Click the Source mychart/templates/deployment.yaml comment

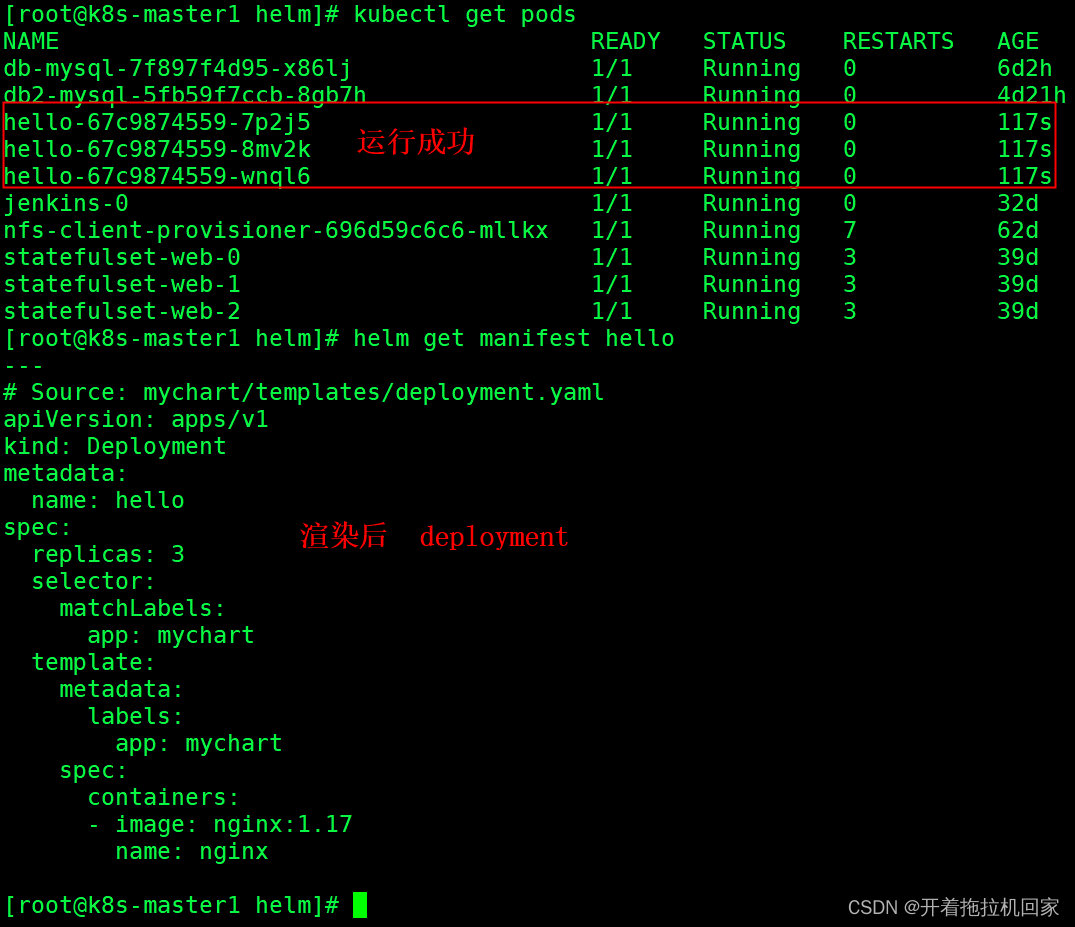[x=304, y=392]
